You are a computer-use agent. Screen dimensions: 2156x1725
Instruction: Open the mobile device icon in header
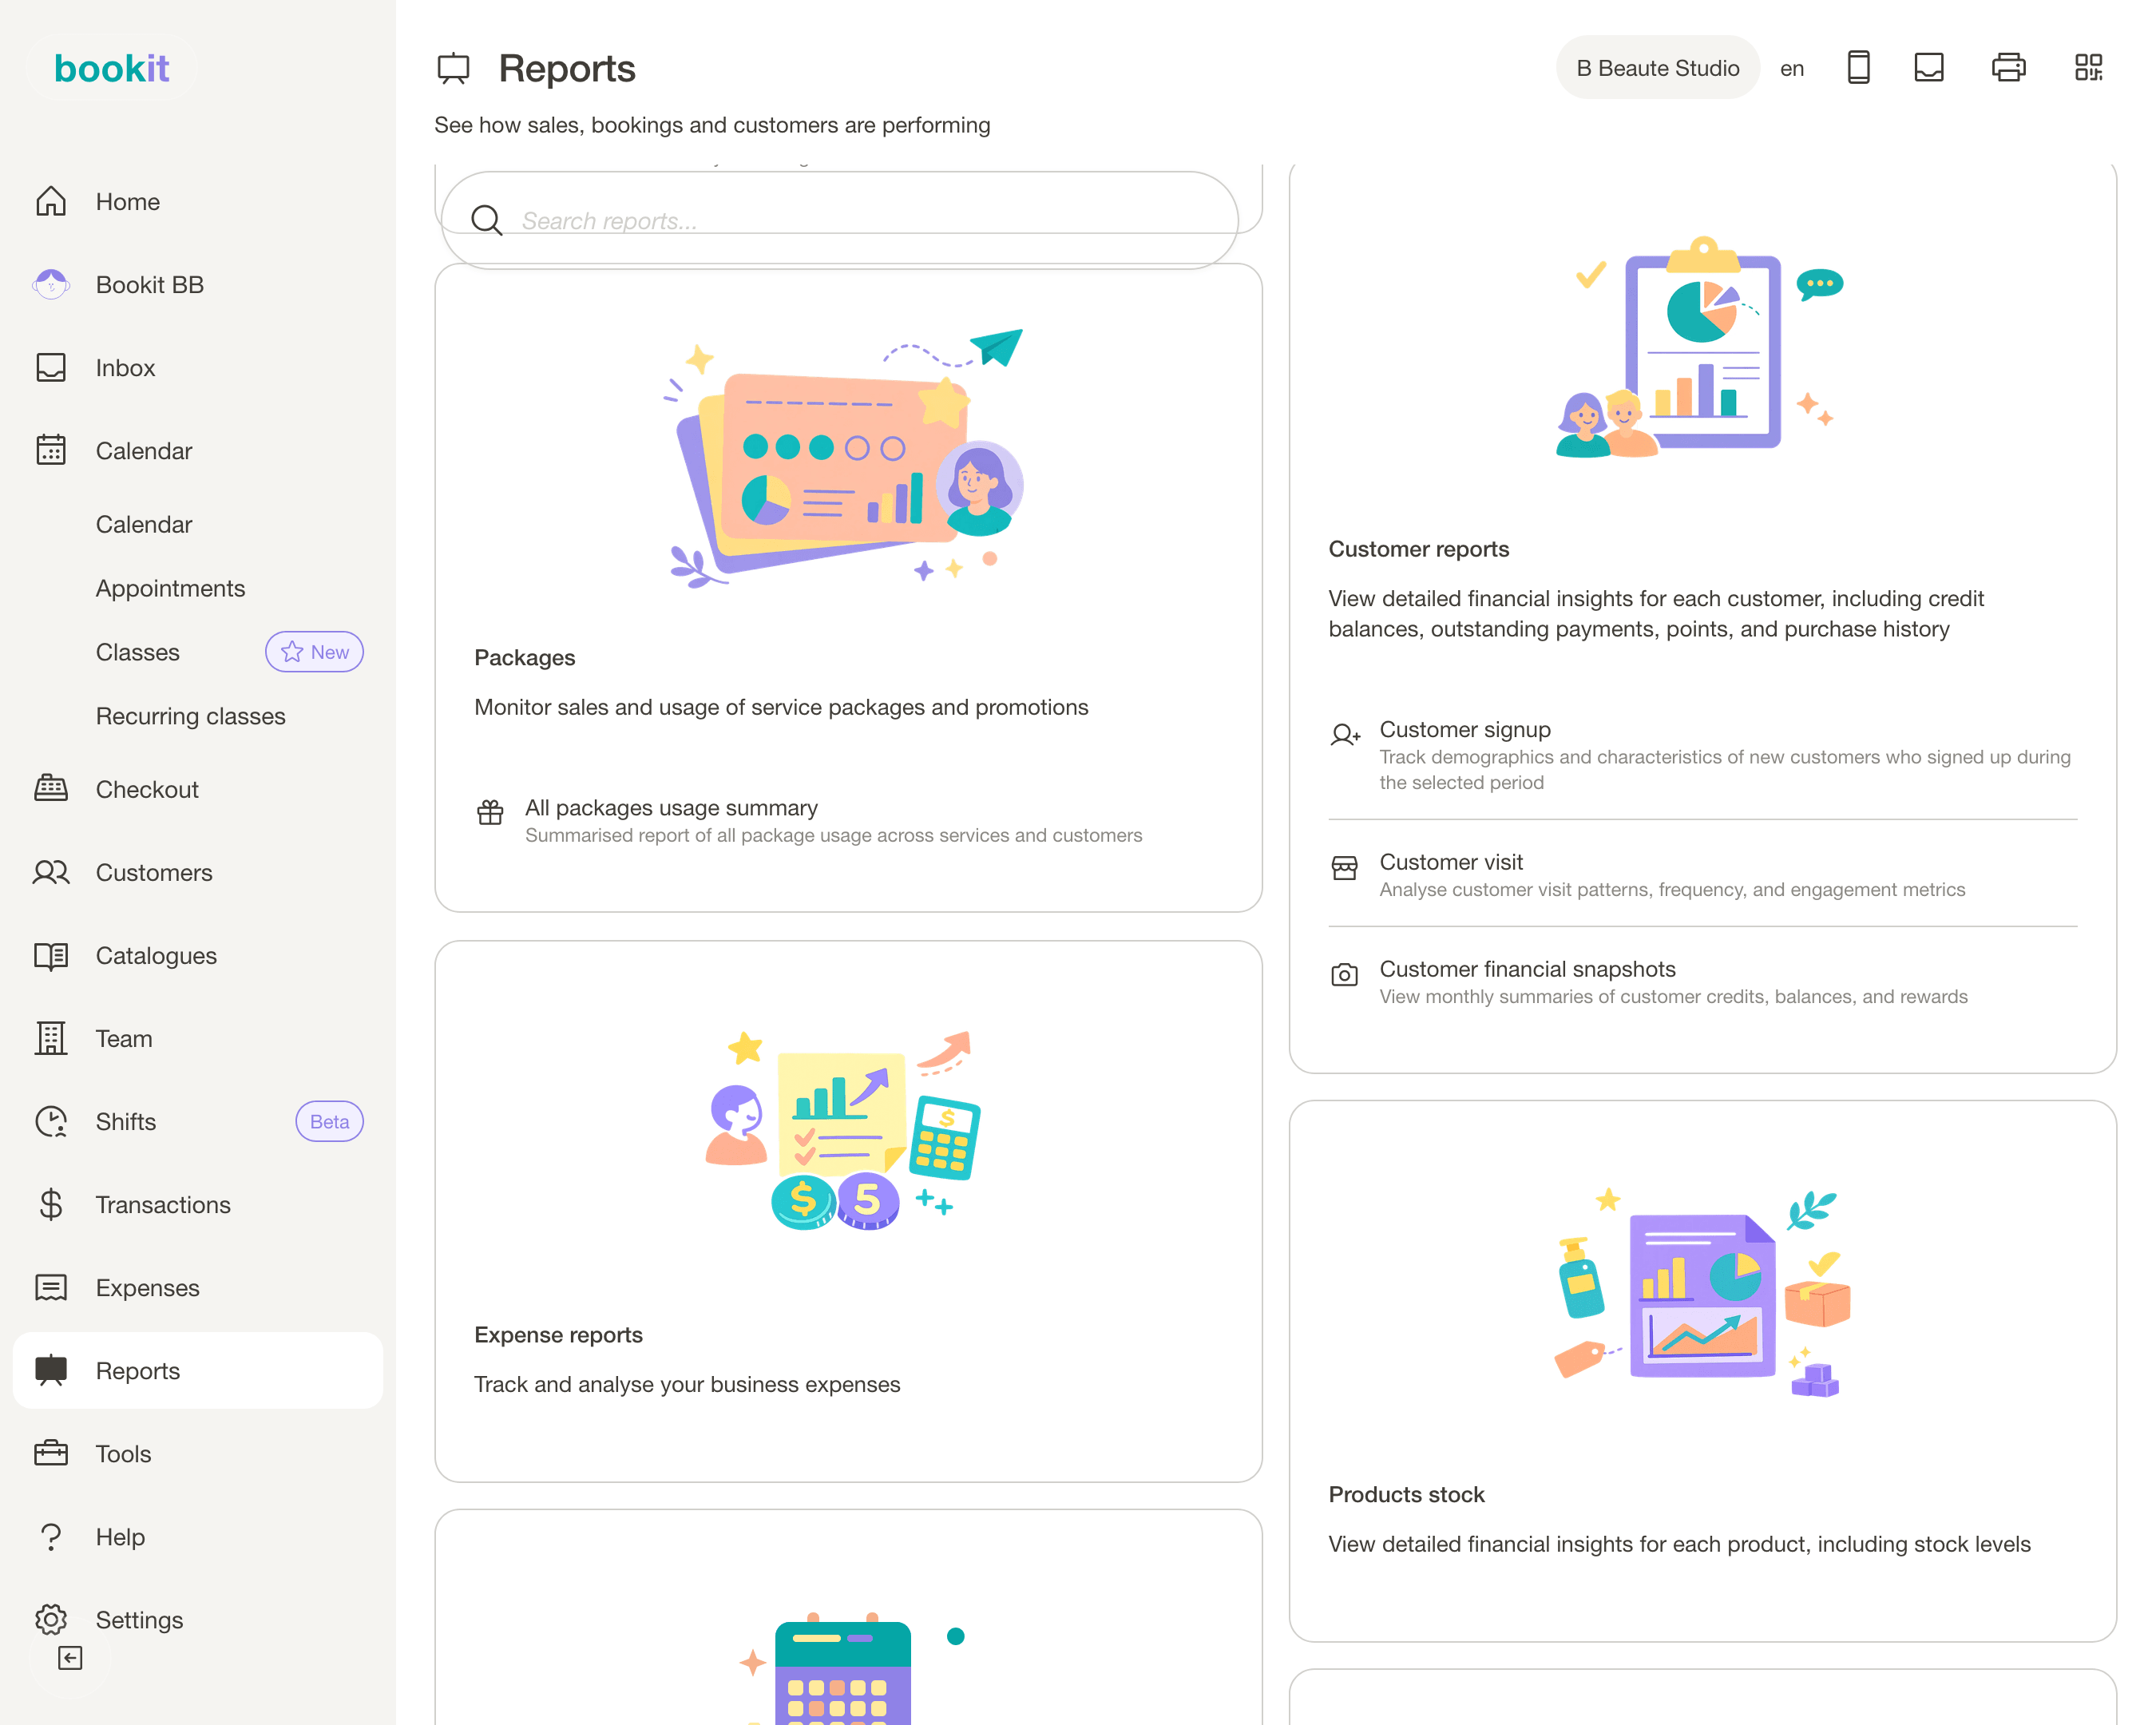click(1858, 68)
